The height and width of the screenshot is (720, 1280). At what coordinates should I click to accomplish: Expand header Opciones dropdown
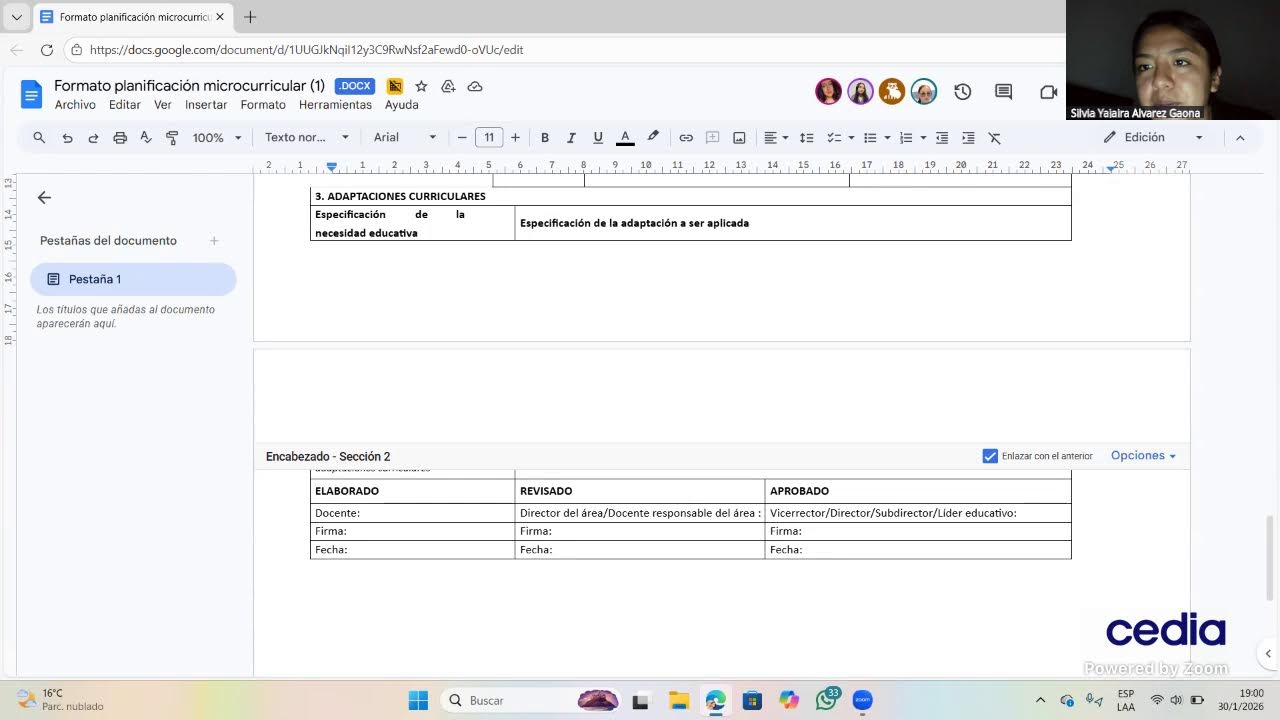1143,456
